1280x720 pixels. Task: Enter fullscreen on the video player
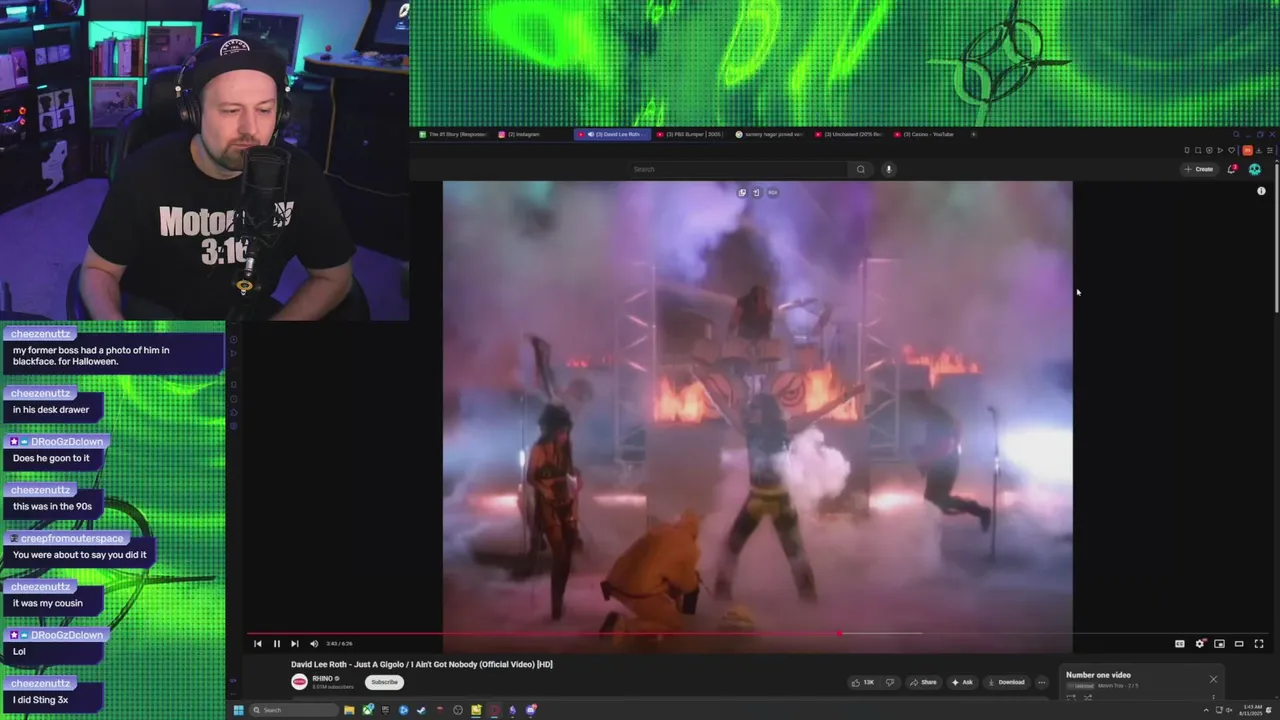click(1259, 644)
